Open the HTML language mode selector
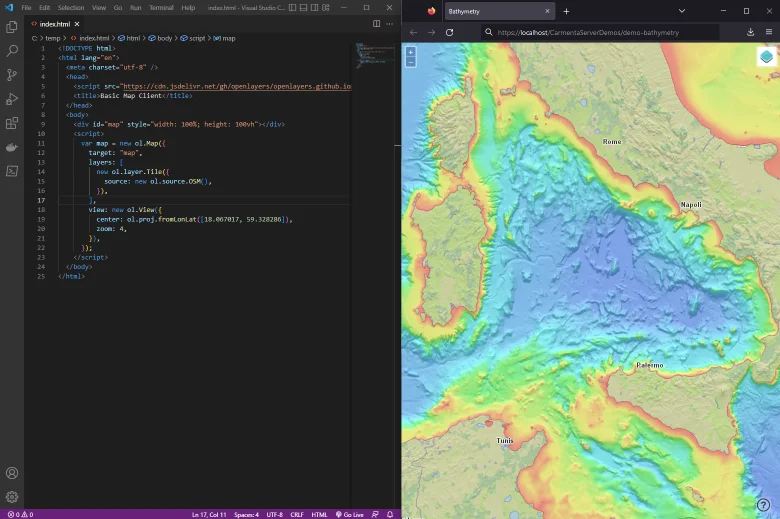 (x=319, y=514)
